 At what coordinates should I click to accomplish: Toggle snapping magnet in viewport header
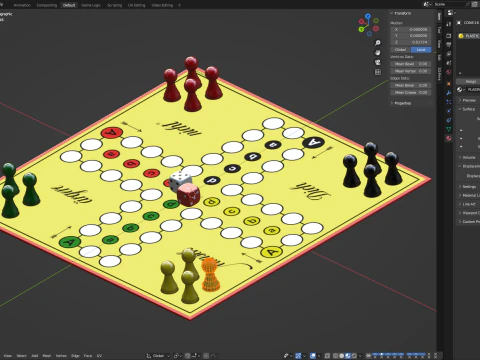point(189,356)
